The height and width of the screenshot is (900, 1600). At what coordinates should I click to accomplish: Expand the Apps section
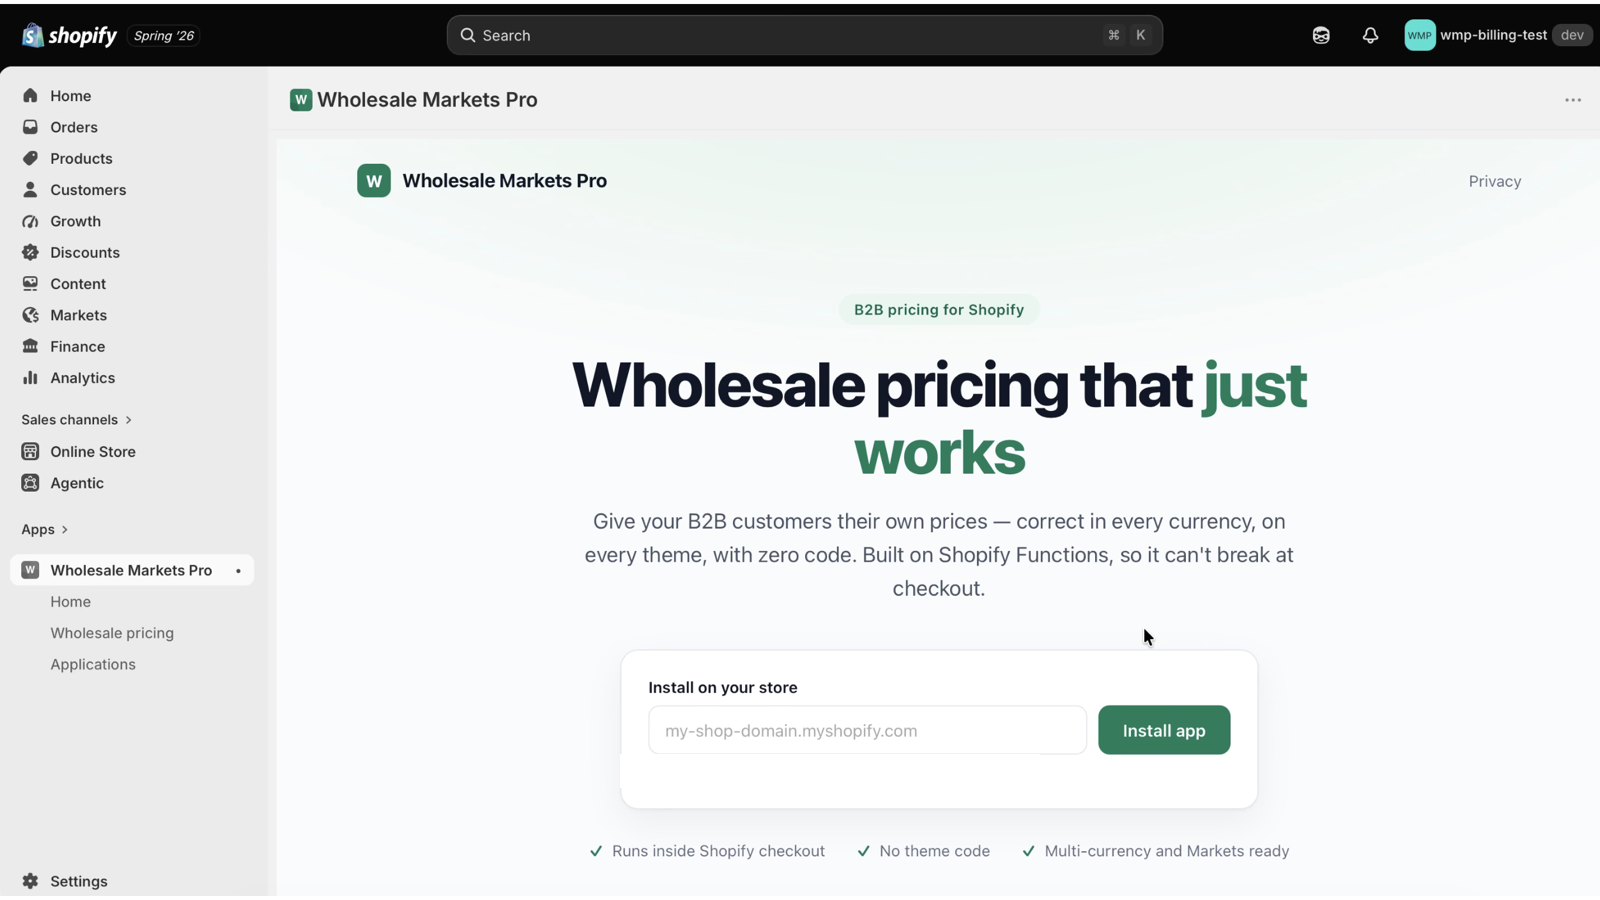click(45, 529)
